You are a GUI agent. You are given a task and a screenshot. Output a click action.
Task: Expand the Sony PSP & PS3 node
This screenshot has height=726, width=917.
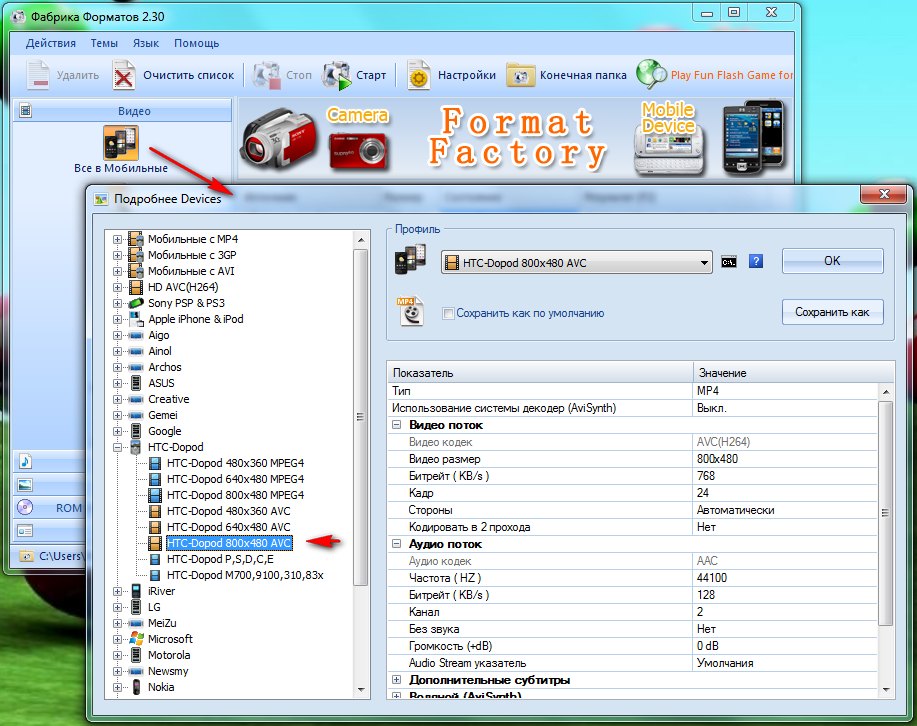click(x=118, y=303)
